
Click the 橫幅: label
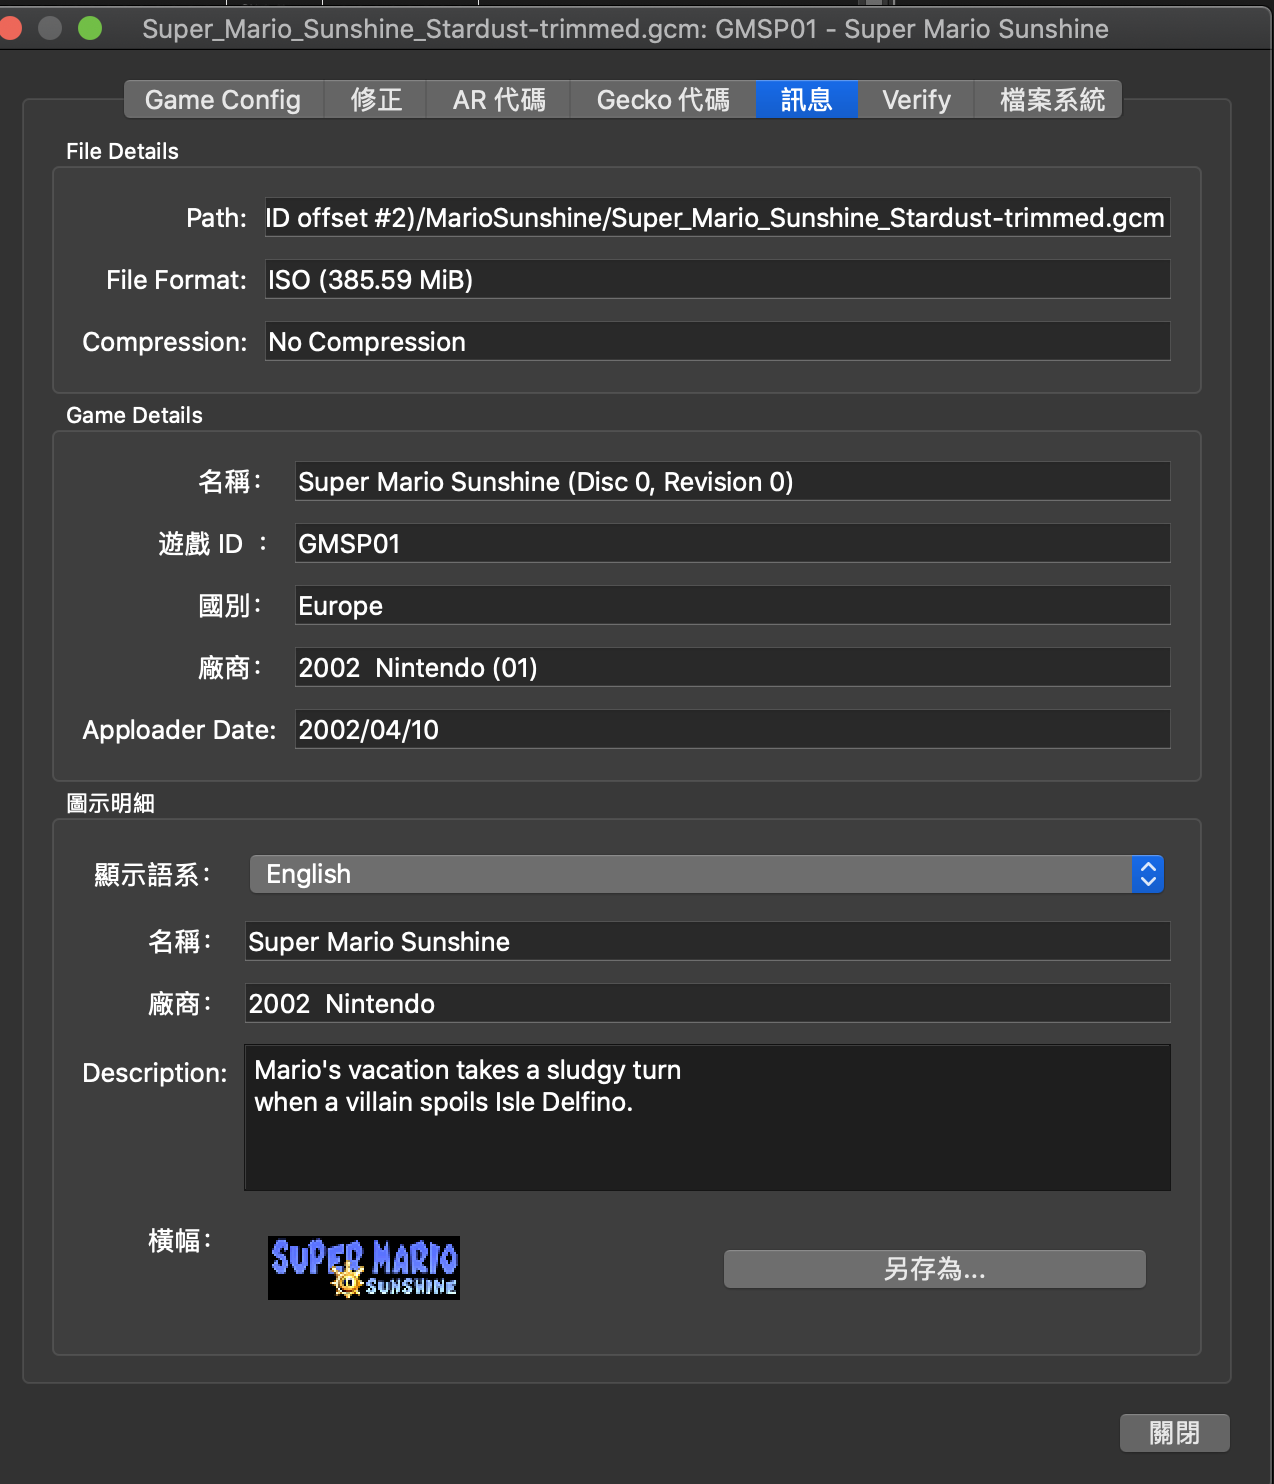point(180,1241)
